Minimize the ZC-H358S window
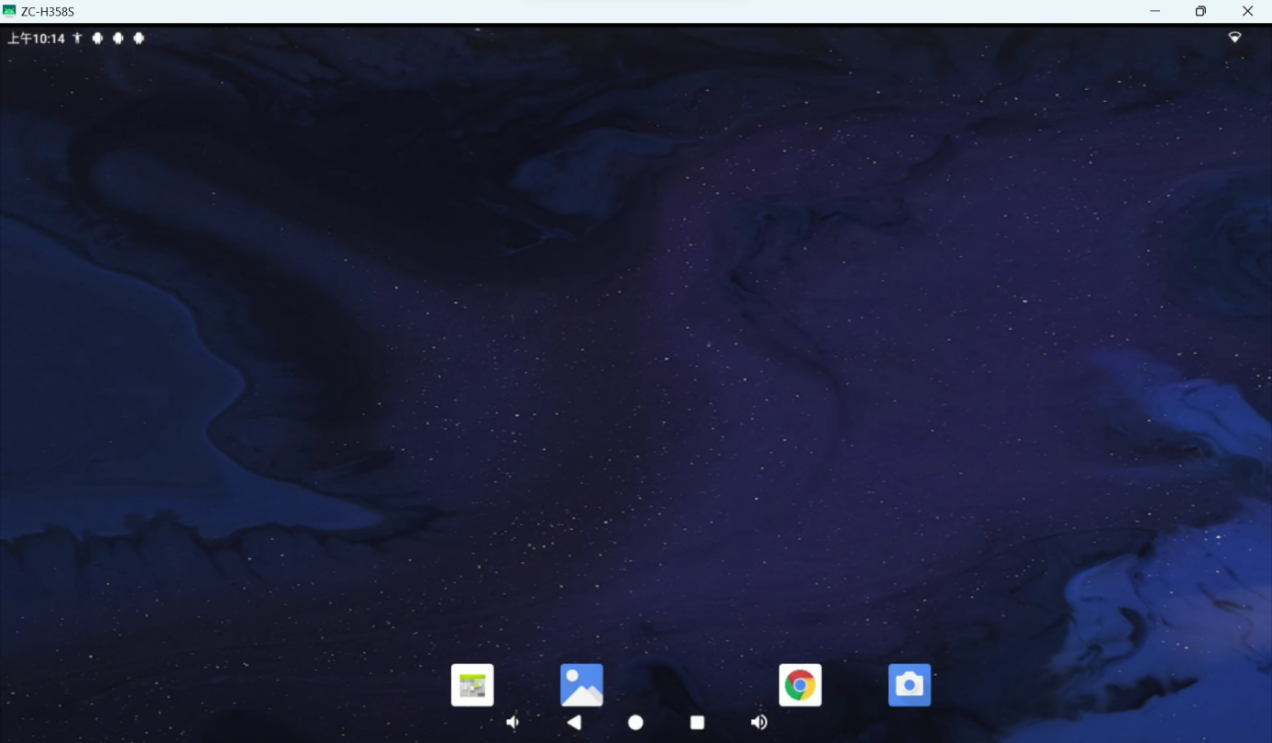The image size is (1272, 743). pyautogui.click(x=1155, y=11)
